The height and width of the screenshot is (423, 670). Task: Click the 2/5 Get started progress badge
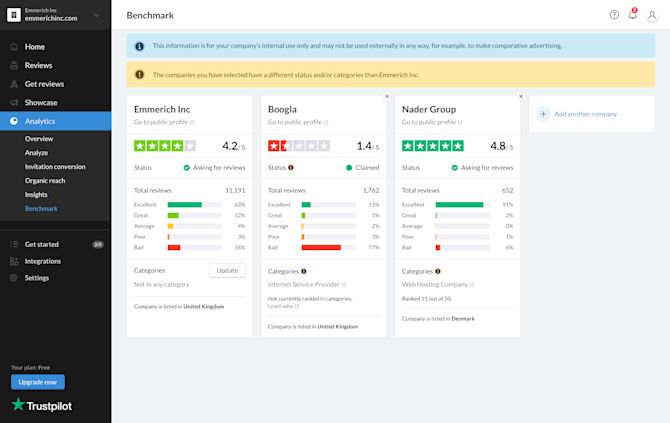(x=98, y=244)
